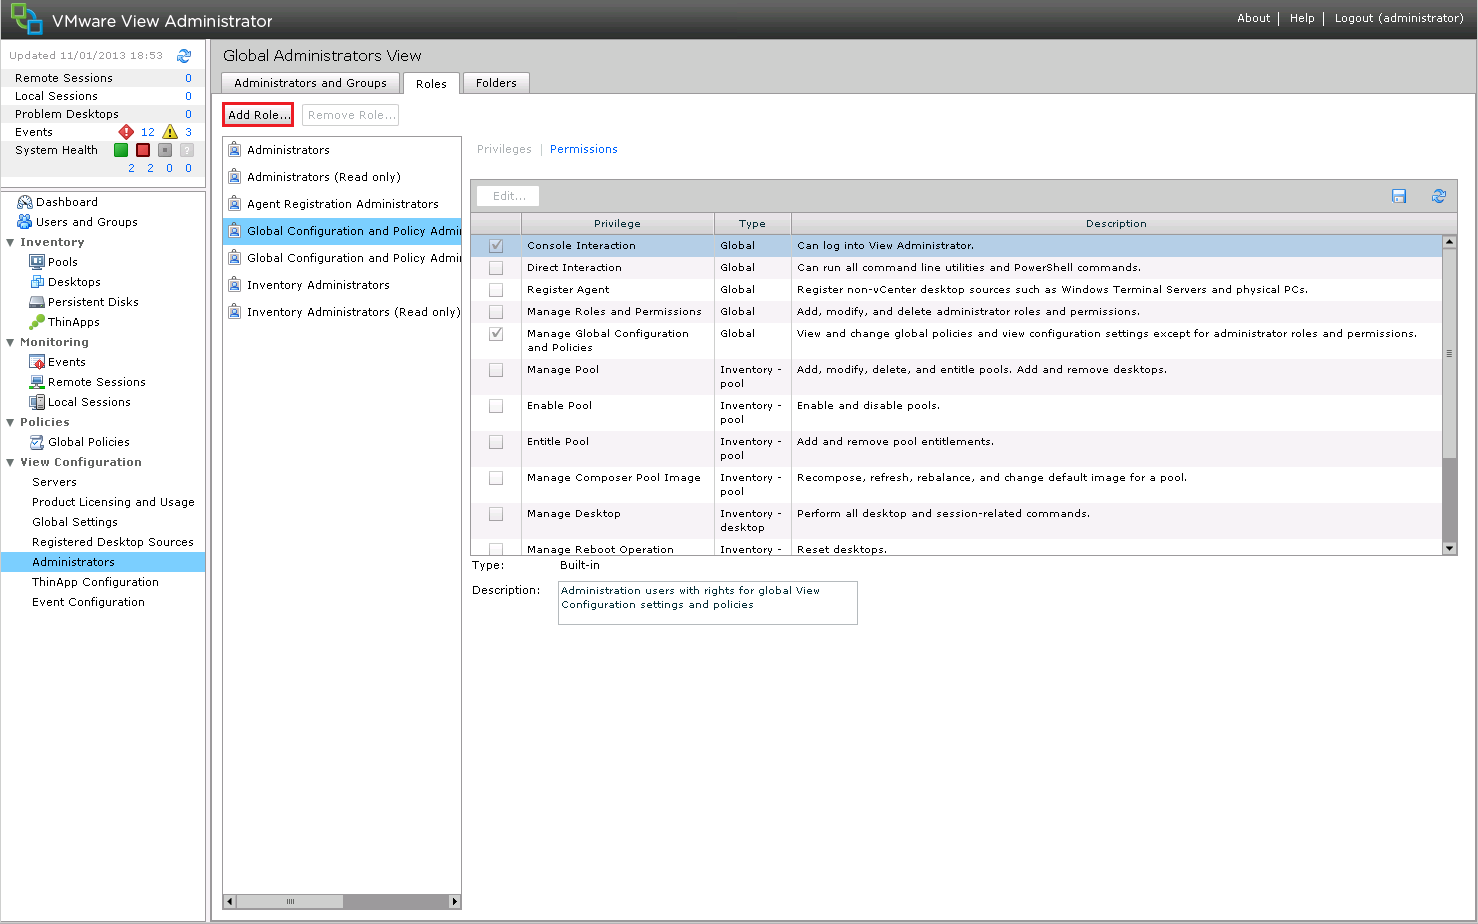Click the refresh icon above the privileges table

tap(1438, 196)
